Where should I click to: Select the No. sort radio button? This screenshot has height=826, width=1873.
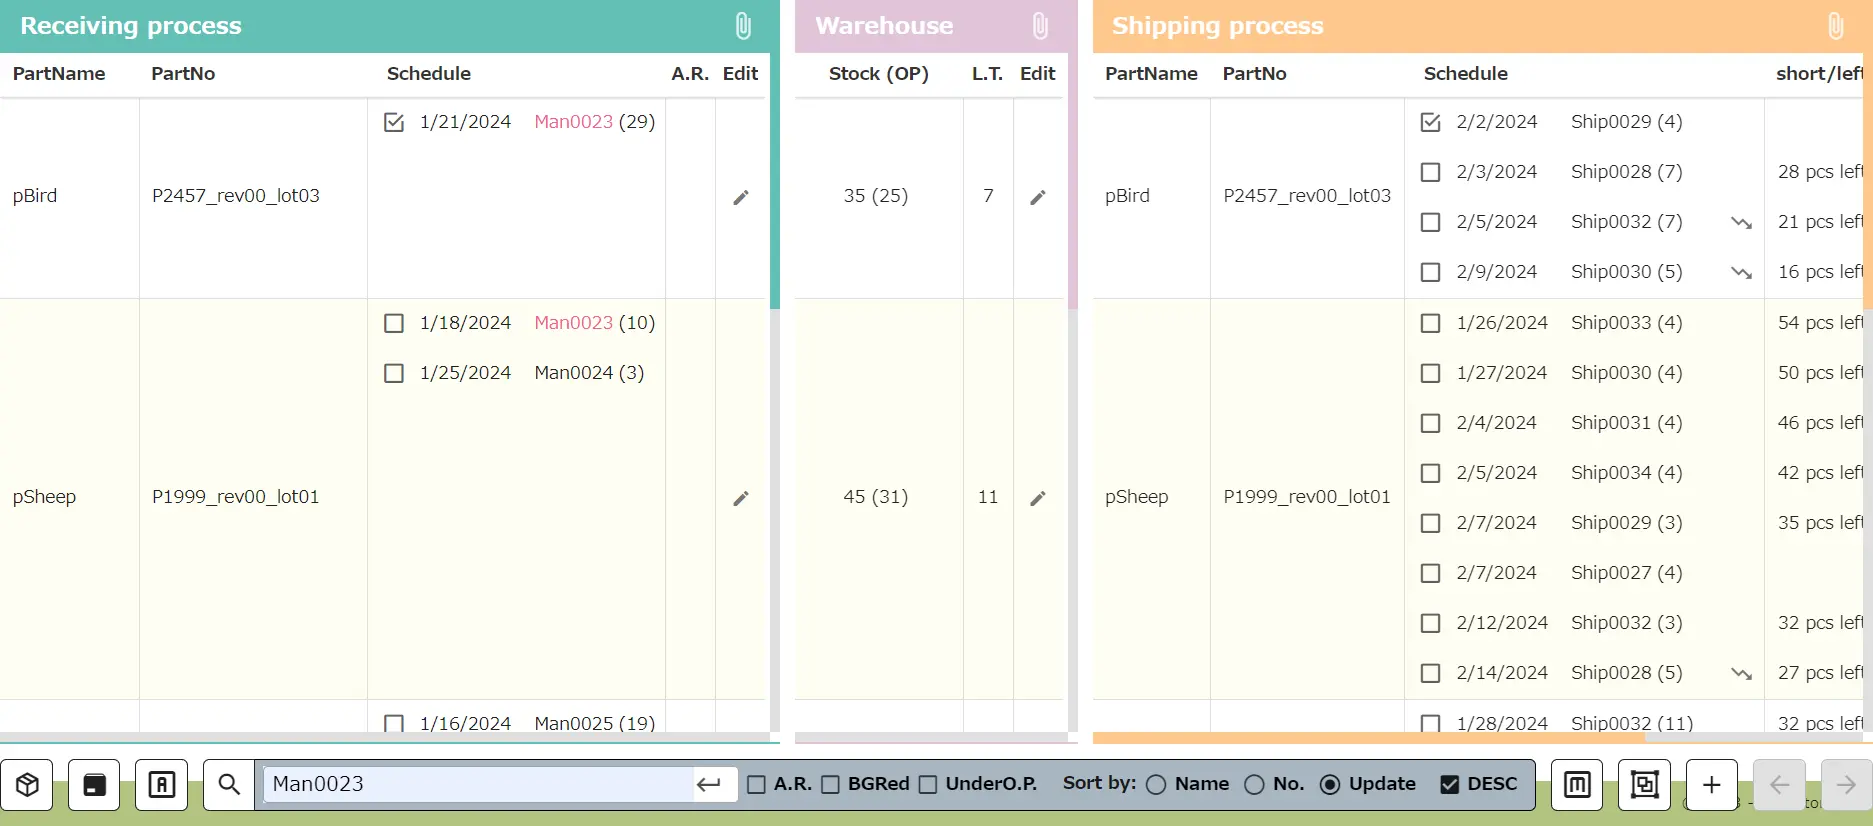[1254, 785]
